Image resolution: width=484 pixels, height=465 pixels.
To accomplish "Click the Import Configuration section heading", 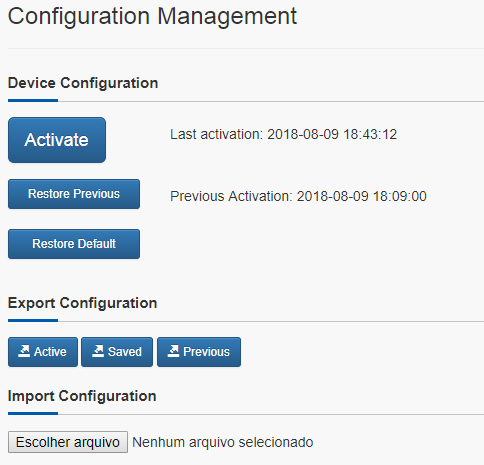I will click(x=82, y=396).
